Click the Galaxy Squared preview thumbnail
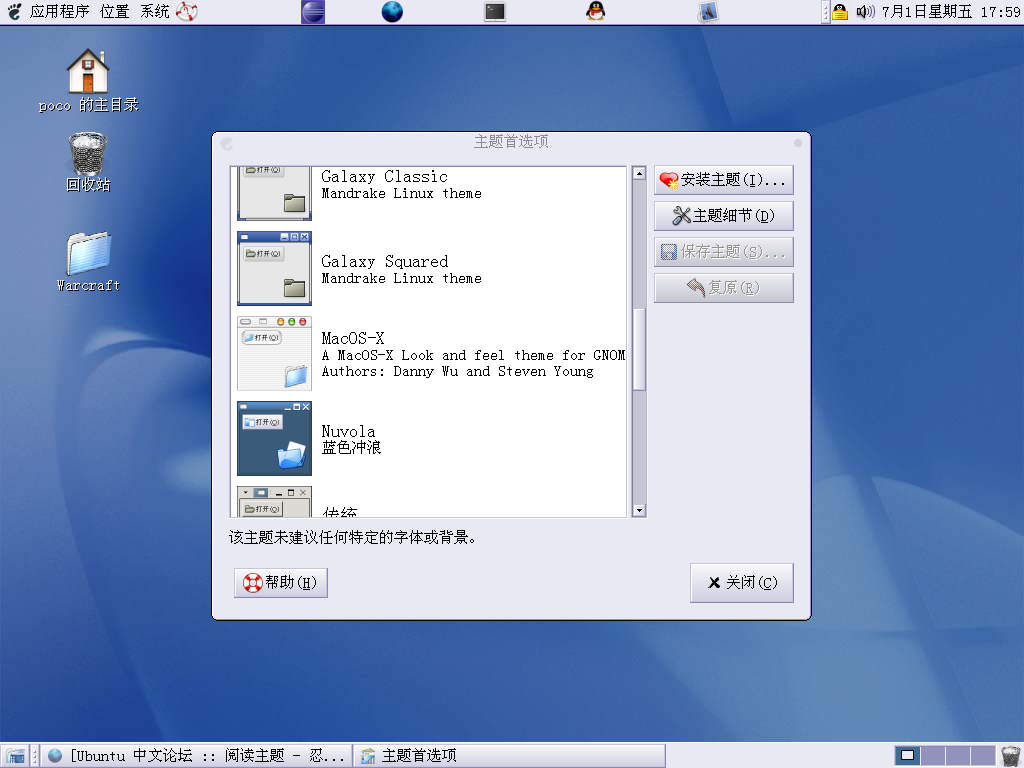This screenshot has width=1024, height=768. point(274,268)
